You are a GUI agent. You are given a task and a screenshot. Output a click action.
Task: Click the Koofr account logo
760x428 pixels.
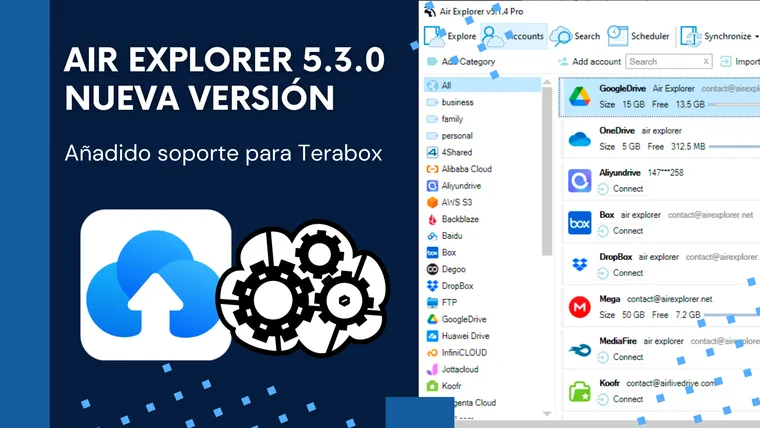pyautogui.click(x=580, y=391)
